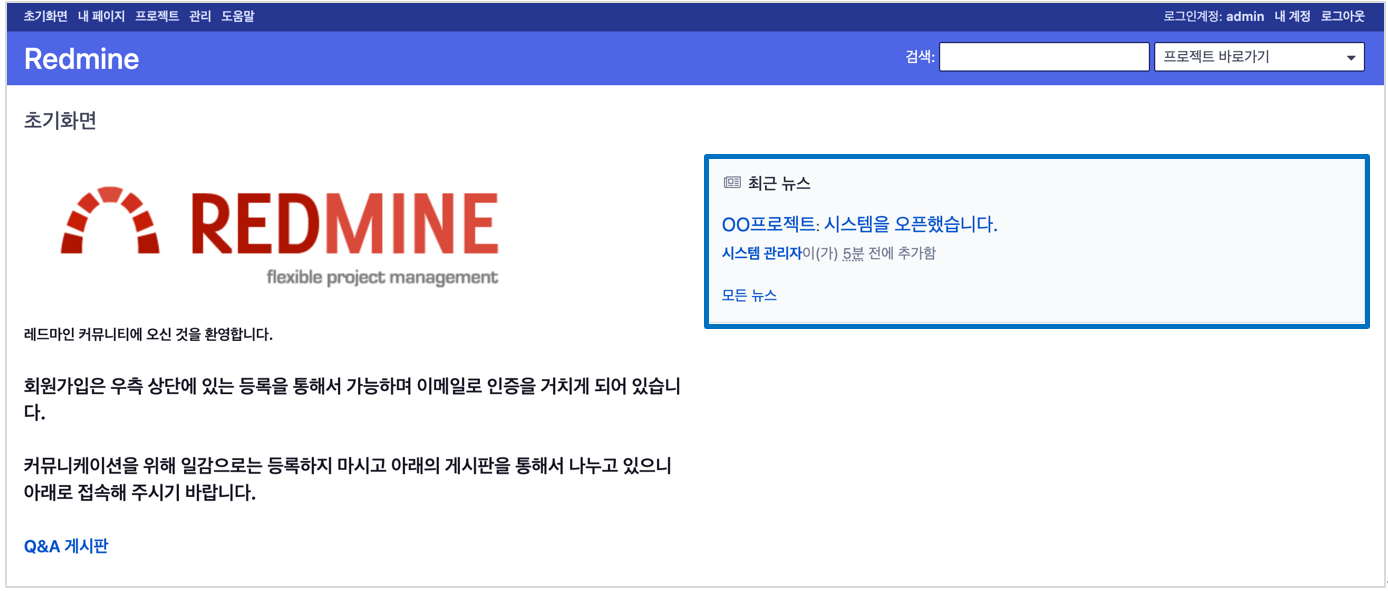Open the OO프로젝트 project link
This screenshot has width=1388, height=591.
768,224
